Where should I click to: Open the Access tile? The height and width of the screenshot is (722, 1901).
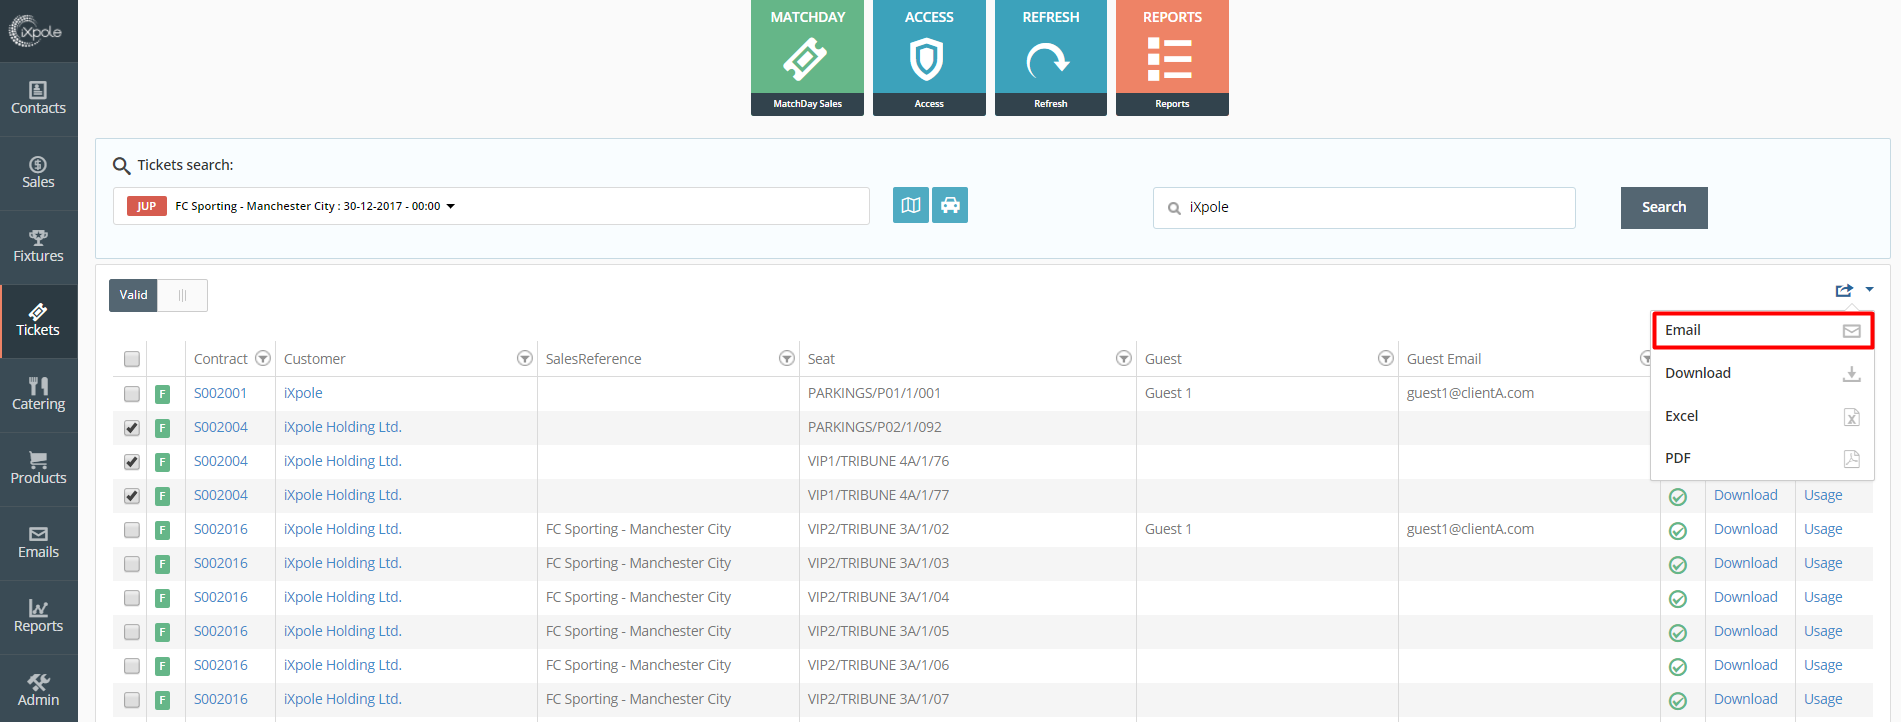pyautogui.click(x=929, y=58)
